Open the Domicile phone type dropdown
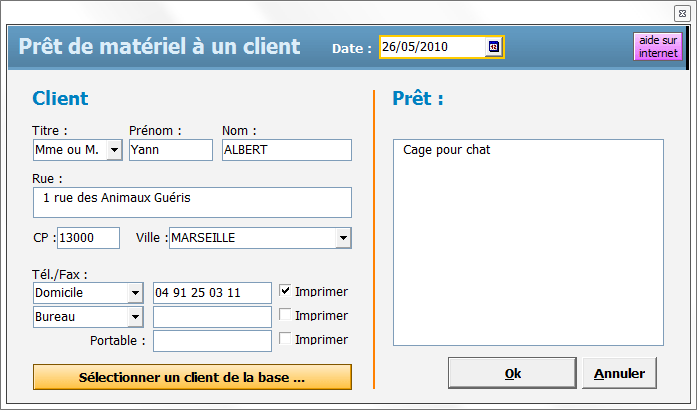Image resolution: width=697 pixels, height=410 pixels. (135, 293)
